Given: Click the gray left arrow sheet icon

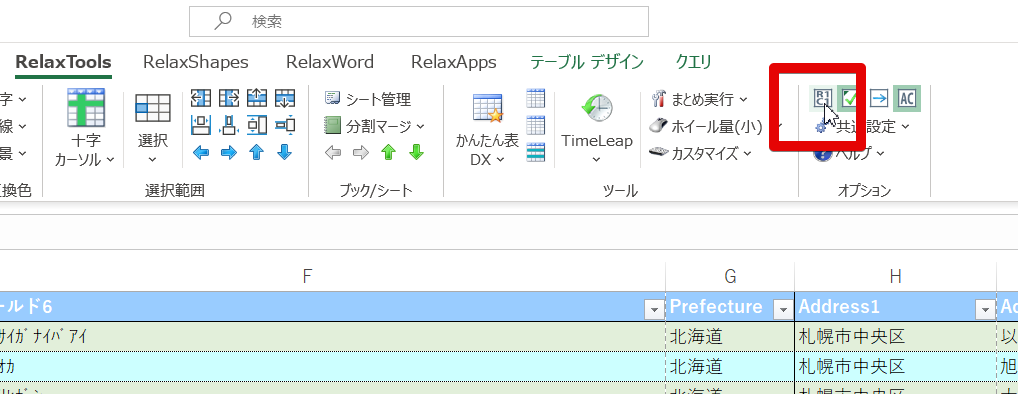Looking at the screenshot, I should (x=332, y=153).
